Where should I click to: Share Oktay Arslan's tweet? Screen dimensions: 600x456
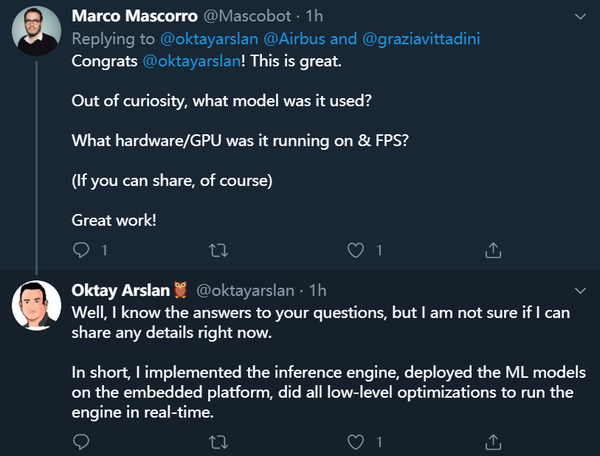point(493,442)
